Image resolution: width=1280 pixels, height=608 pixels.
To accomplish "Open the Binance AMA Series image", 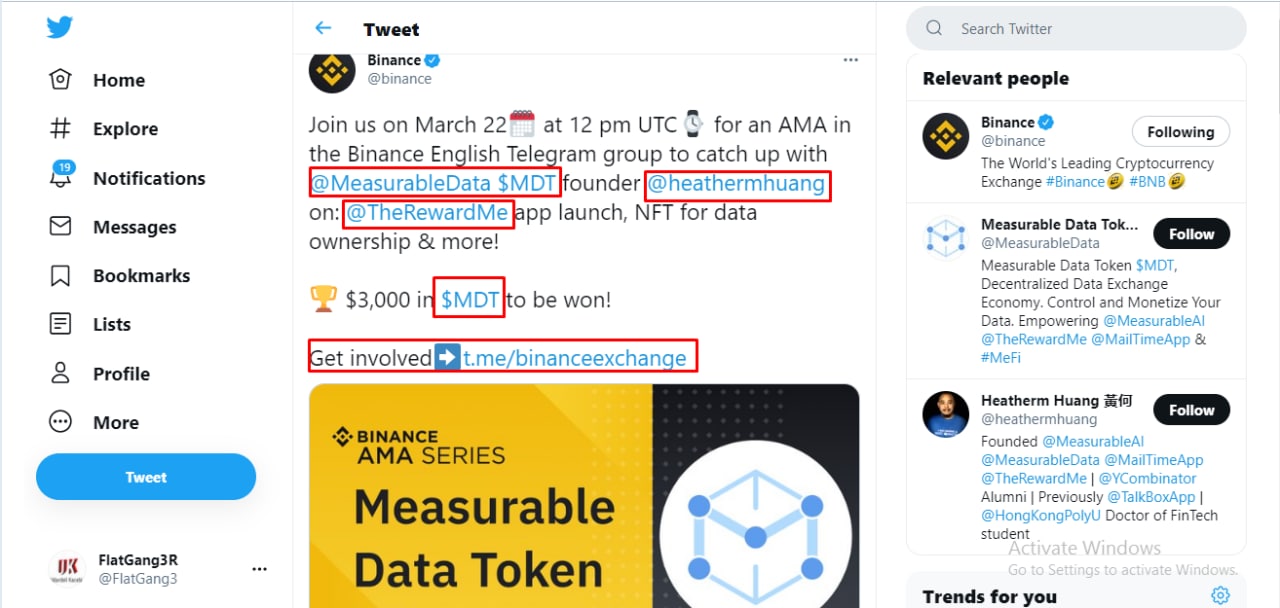I will tap(583, 495).
